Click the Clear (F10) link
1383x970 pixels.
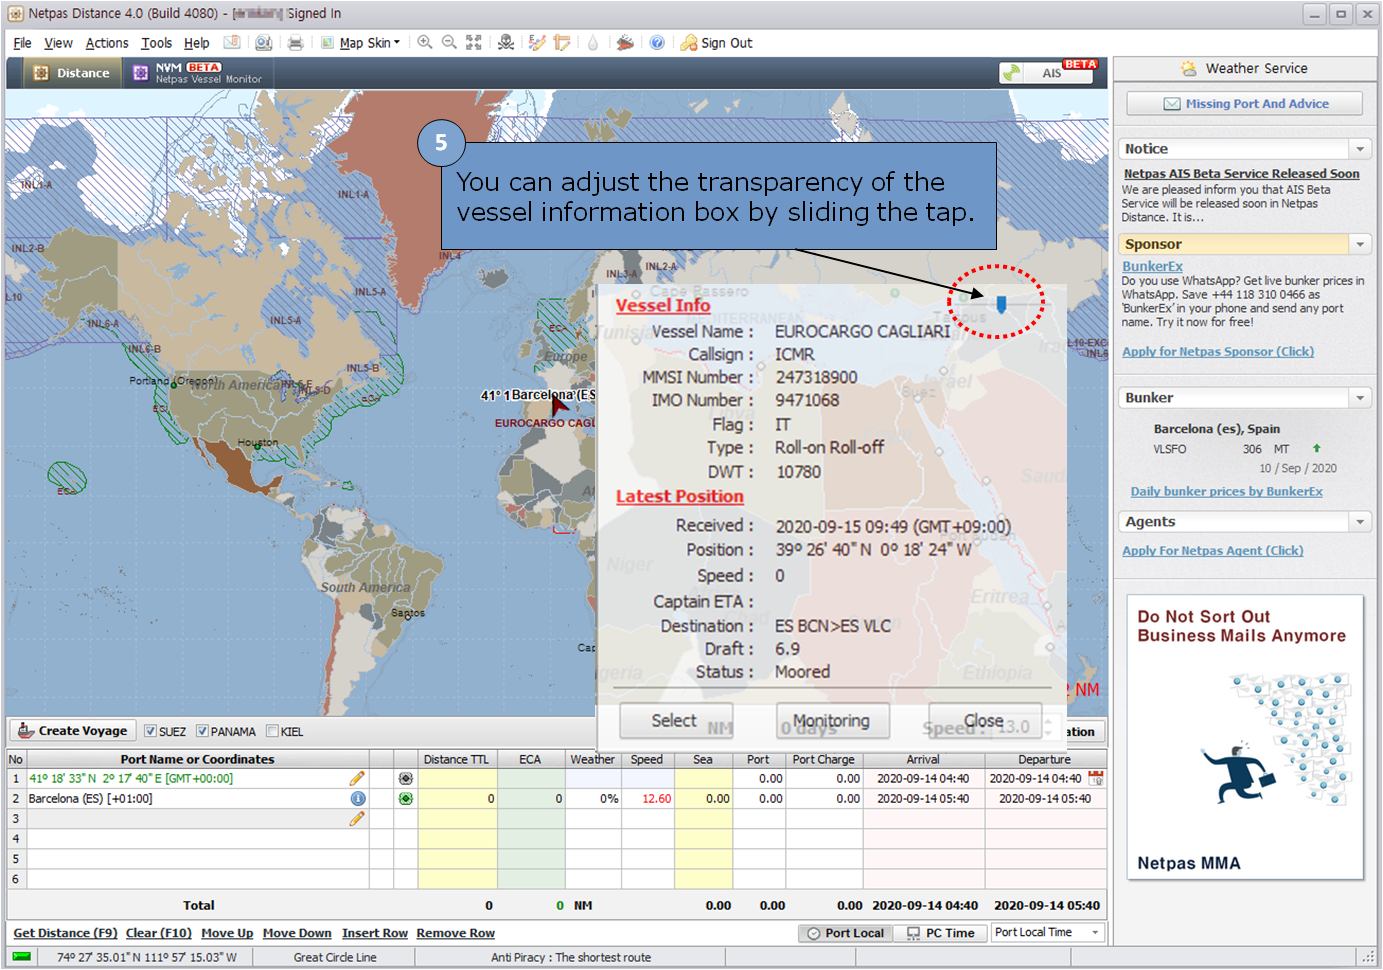[158, 933]
